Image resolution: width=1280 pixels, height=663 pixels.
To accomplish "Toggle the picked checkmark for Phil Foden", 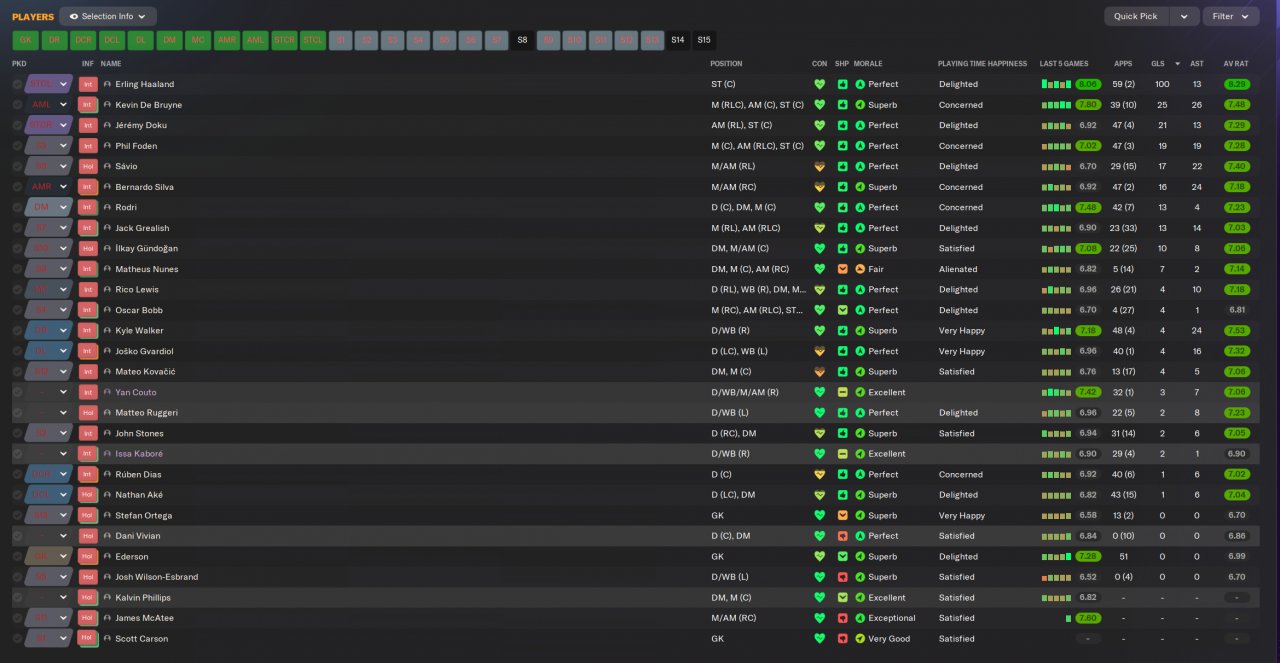I will click(18, 146).
